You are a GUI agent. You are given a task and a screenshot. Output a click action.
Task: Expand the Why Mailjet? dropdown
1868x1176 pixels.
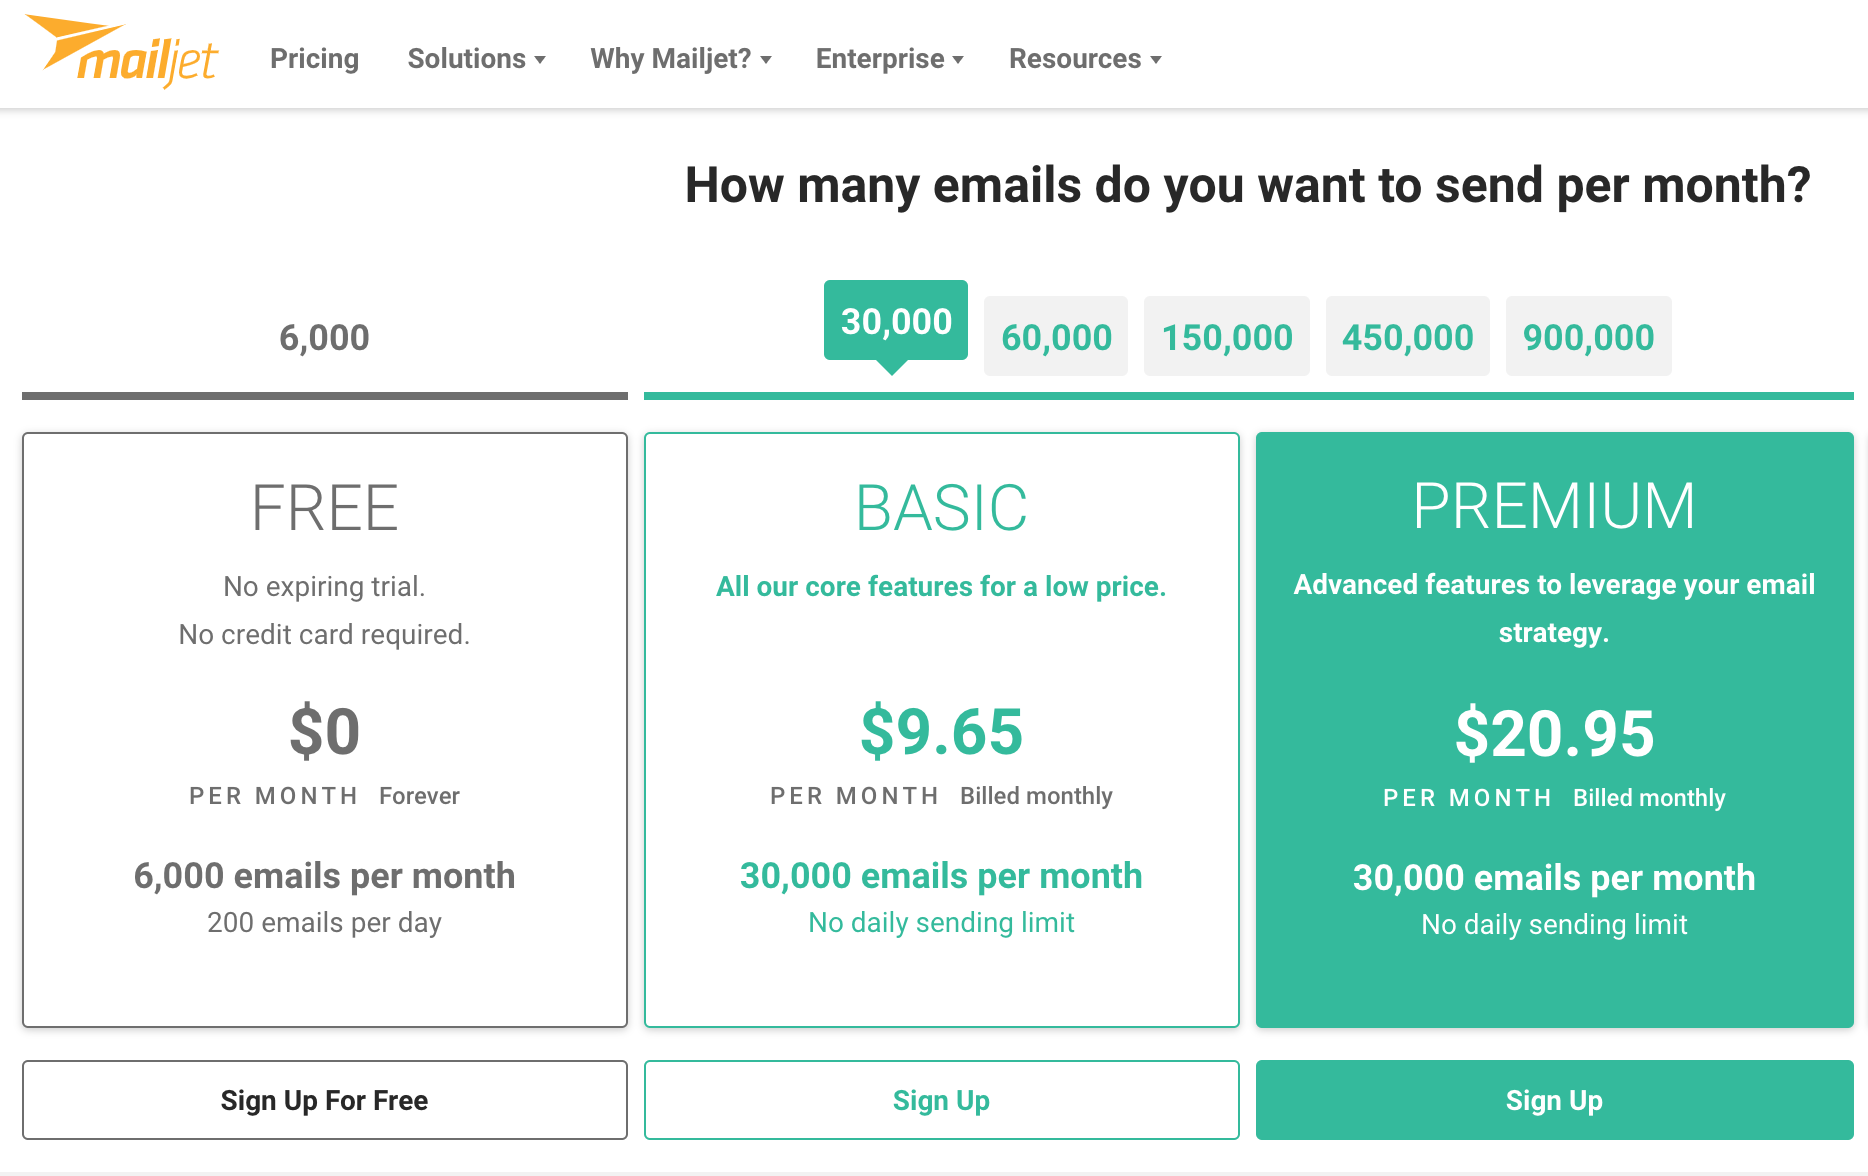click(680, 58)
